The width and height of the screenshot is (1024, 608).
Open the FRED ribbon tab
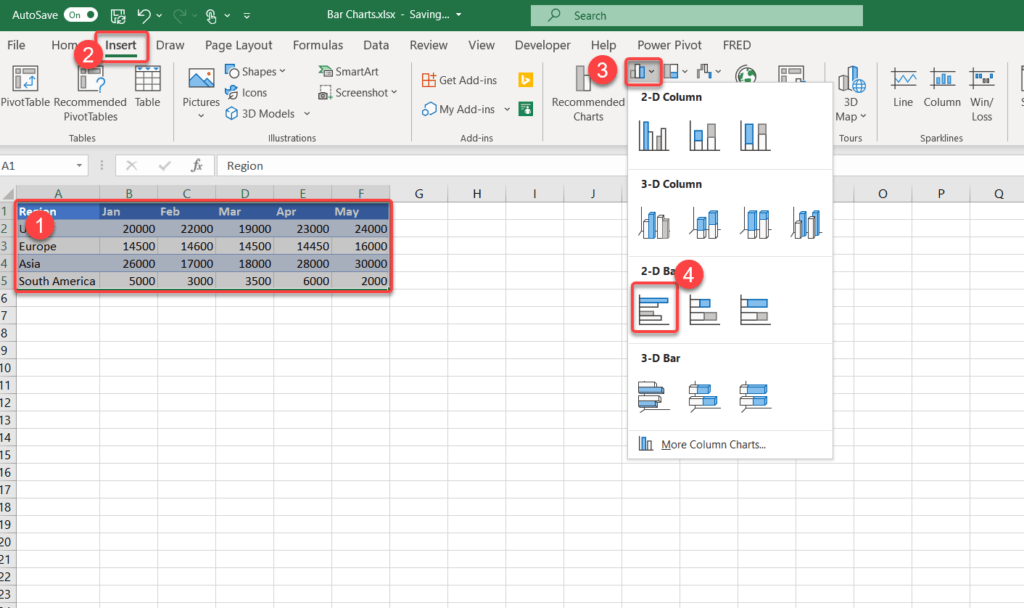click(x=736, y=45)
